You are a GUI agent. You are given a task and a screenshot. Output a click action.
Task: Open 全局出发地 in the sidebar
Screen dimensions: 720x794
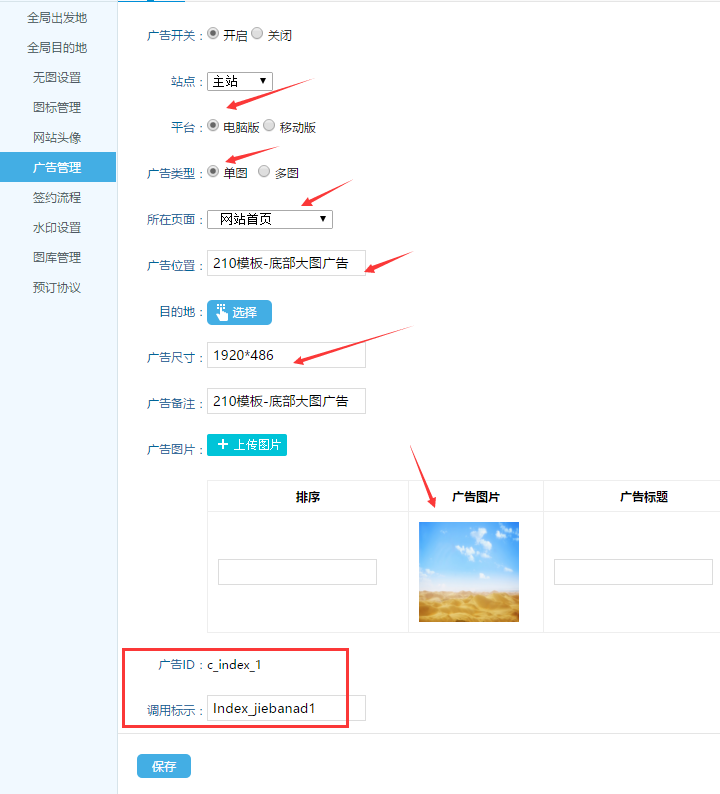coord(57,18)
